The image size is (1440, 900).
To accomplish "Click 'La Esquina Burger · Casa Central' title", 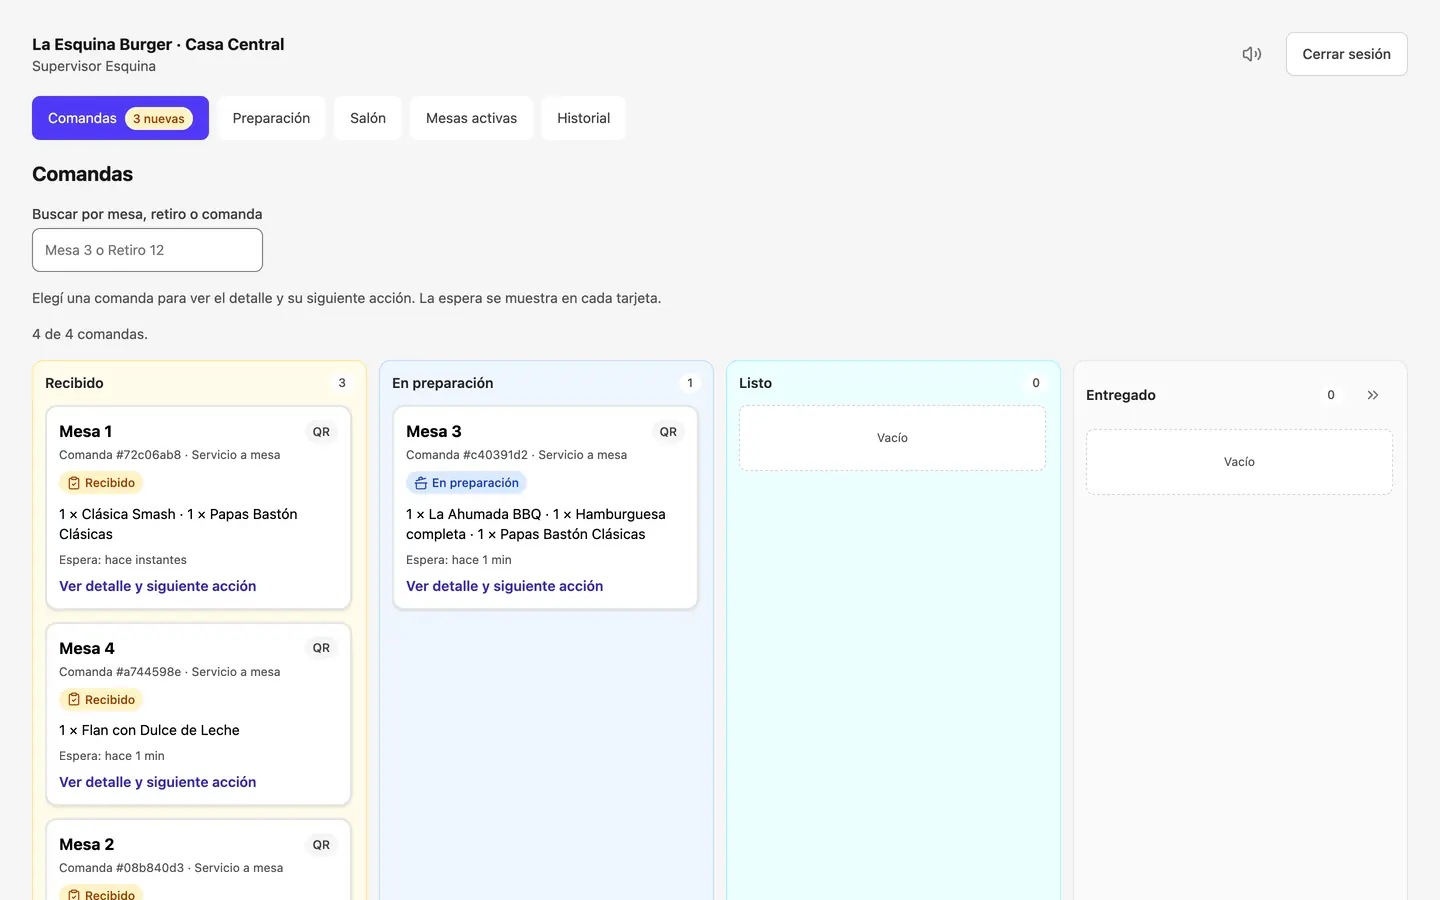I will [158, 44].
